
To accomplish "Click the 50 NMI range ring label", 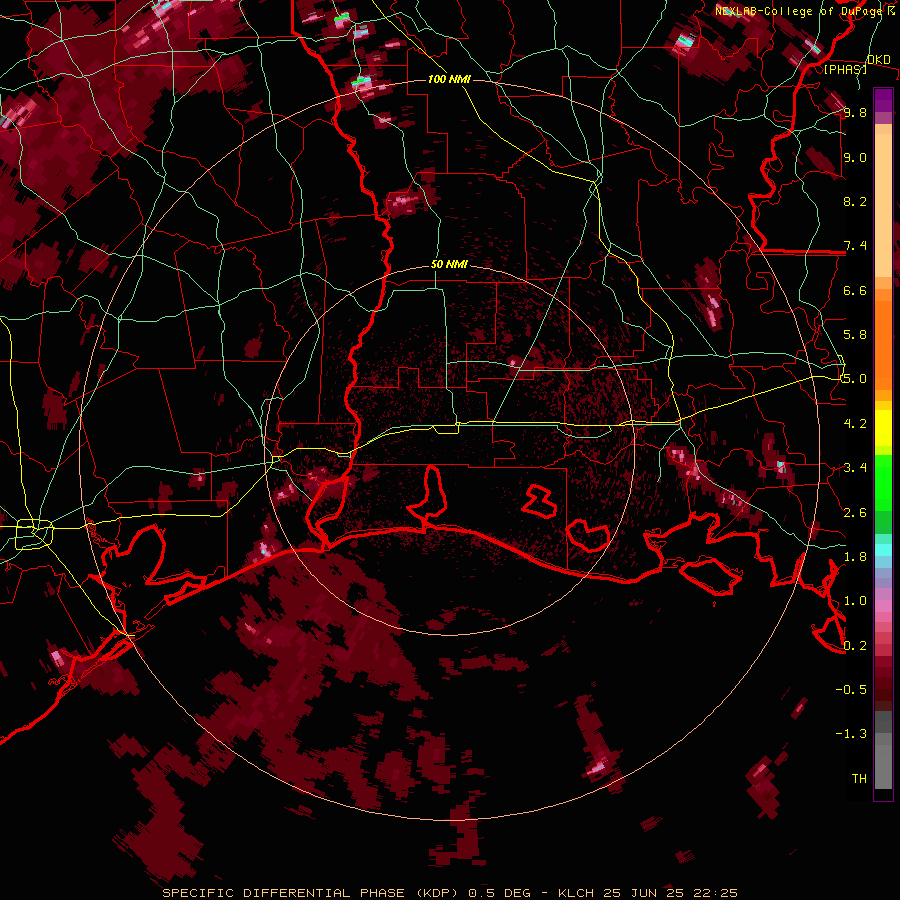I will 449,265.
